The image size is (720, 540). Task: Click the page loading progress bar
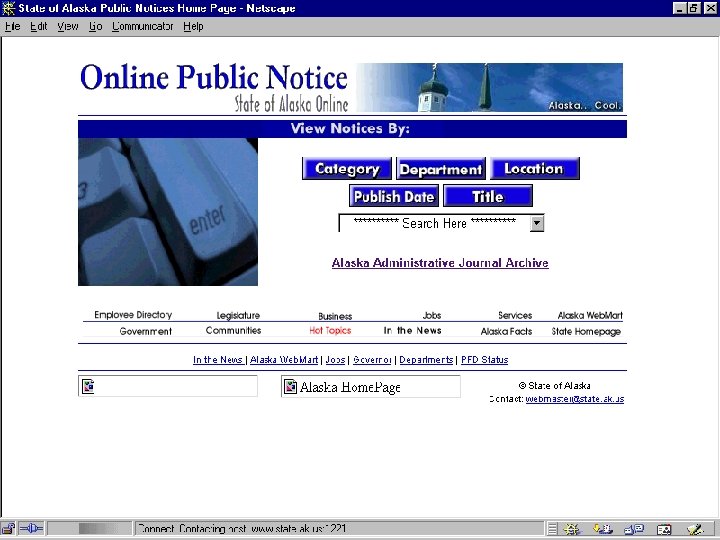(x=90, y=529)
